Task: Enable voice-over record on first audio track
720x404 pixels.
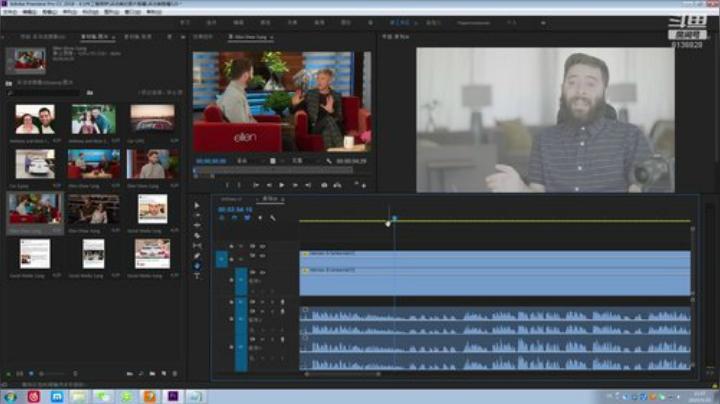Action: (282, 302)
